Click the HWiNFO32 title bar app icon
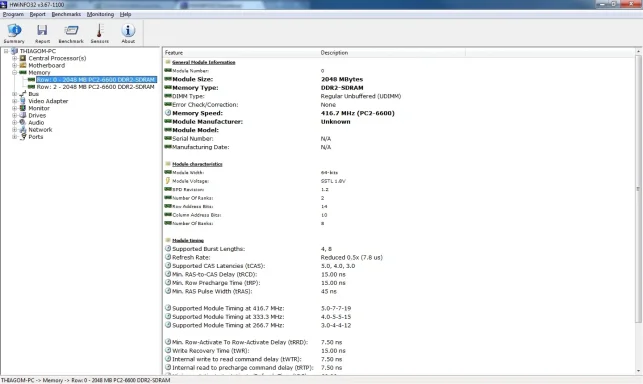 [4, 5]
